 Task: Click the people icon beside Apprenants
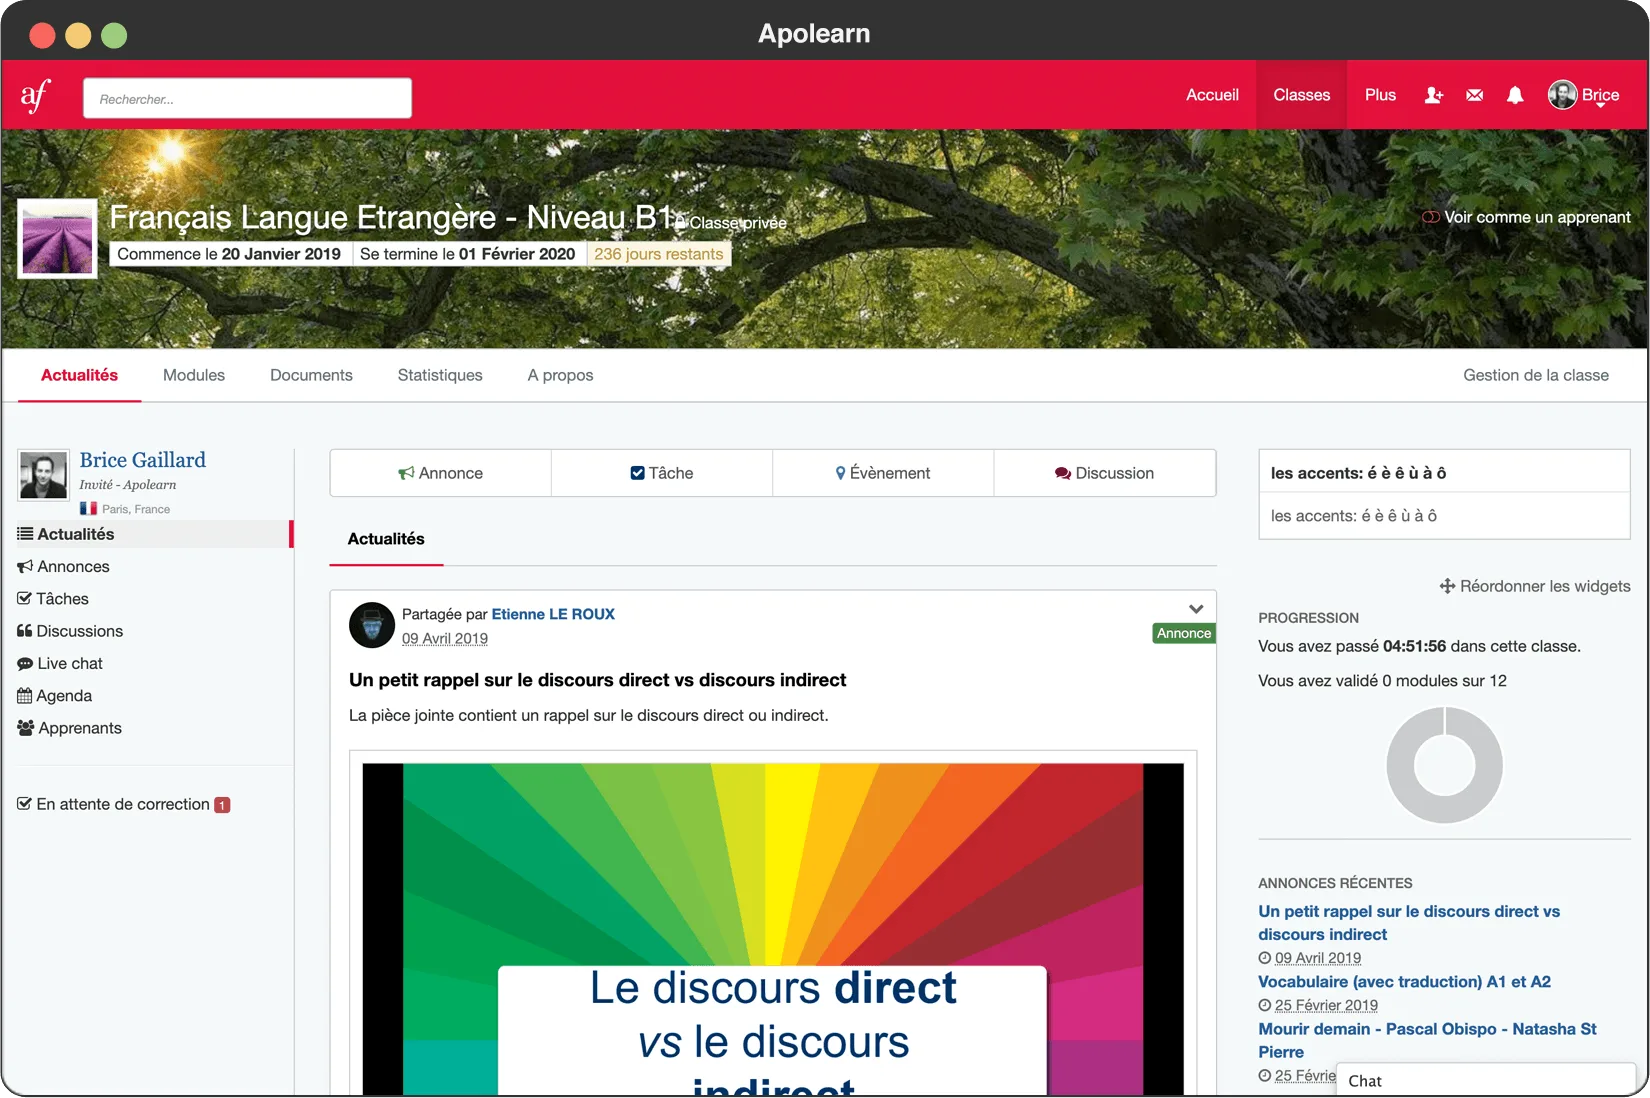pos(26,728)
